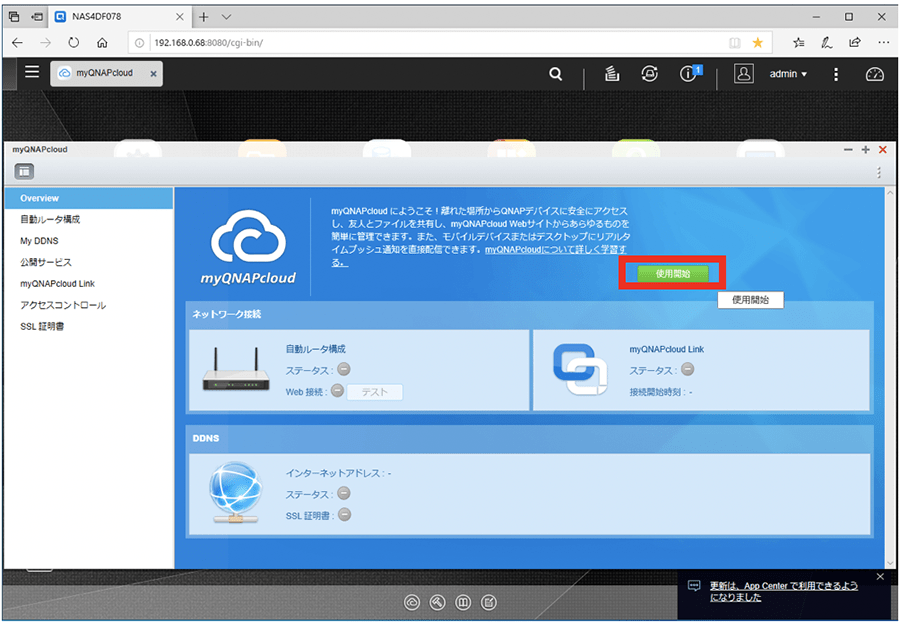
Task: Select the NAS4DF078 browser tab
Action: [119, 17]
